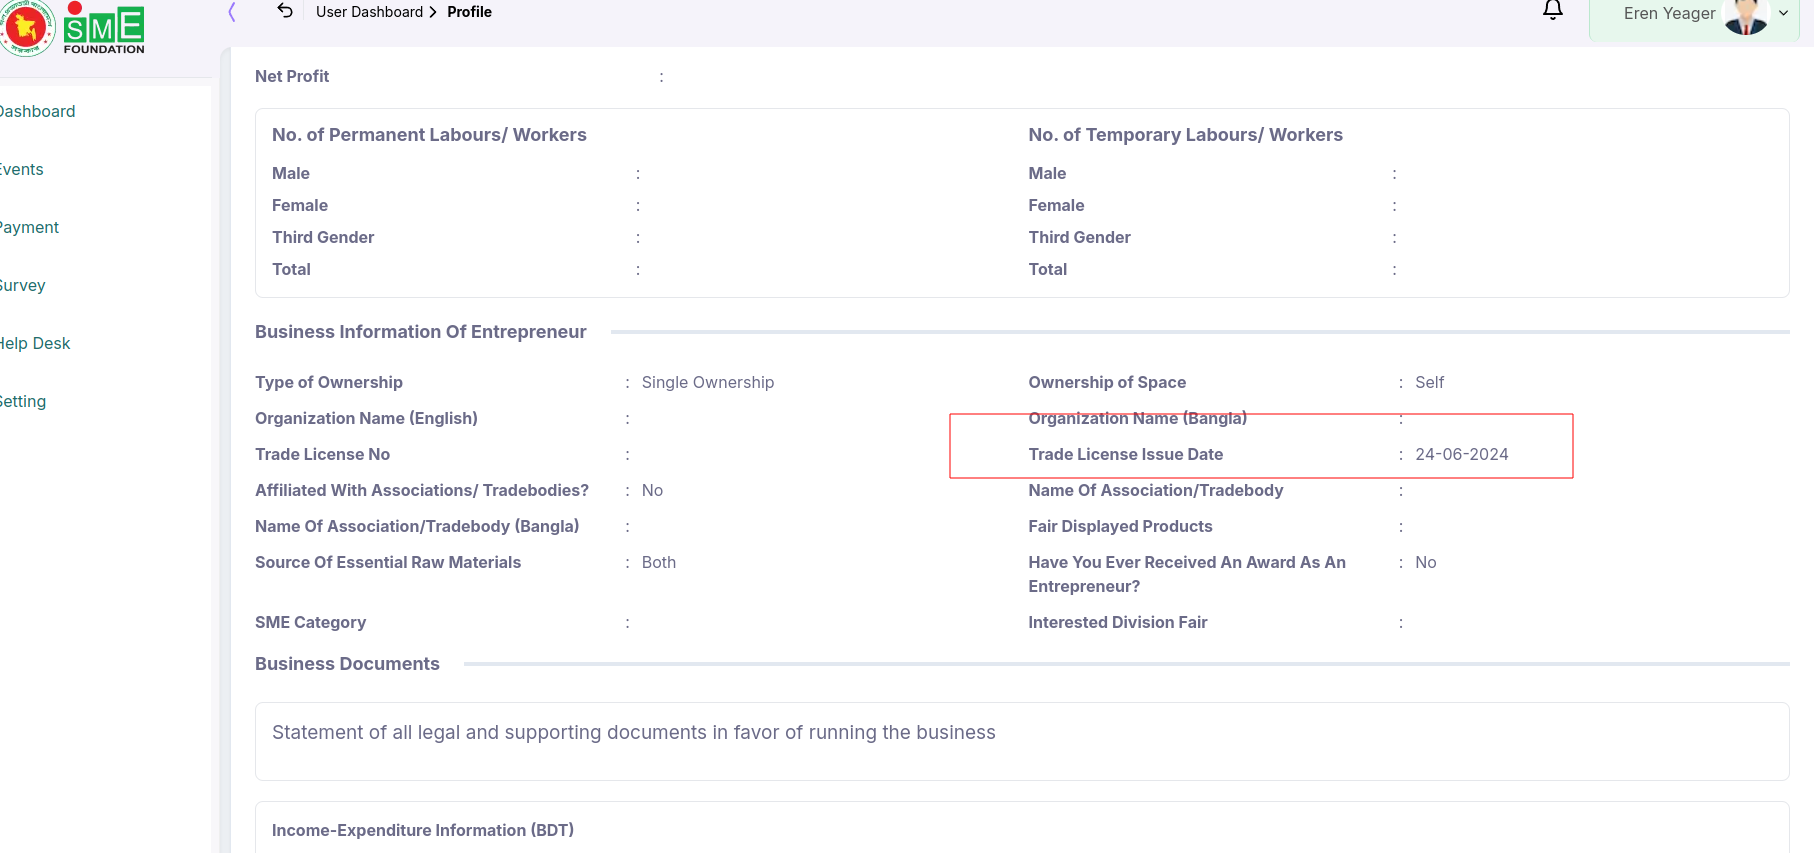
Task: Click the Ownership of Space label
Action: coord(1107,382)
